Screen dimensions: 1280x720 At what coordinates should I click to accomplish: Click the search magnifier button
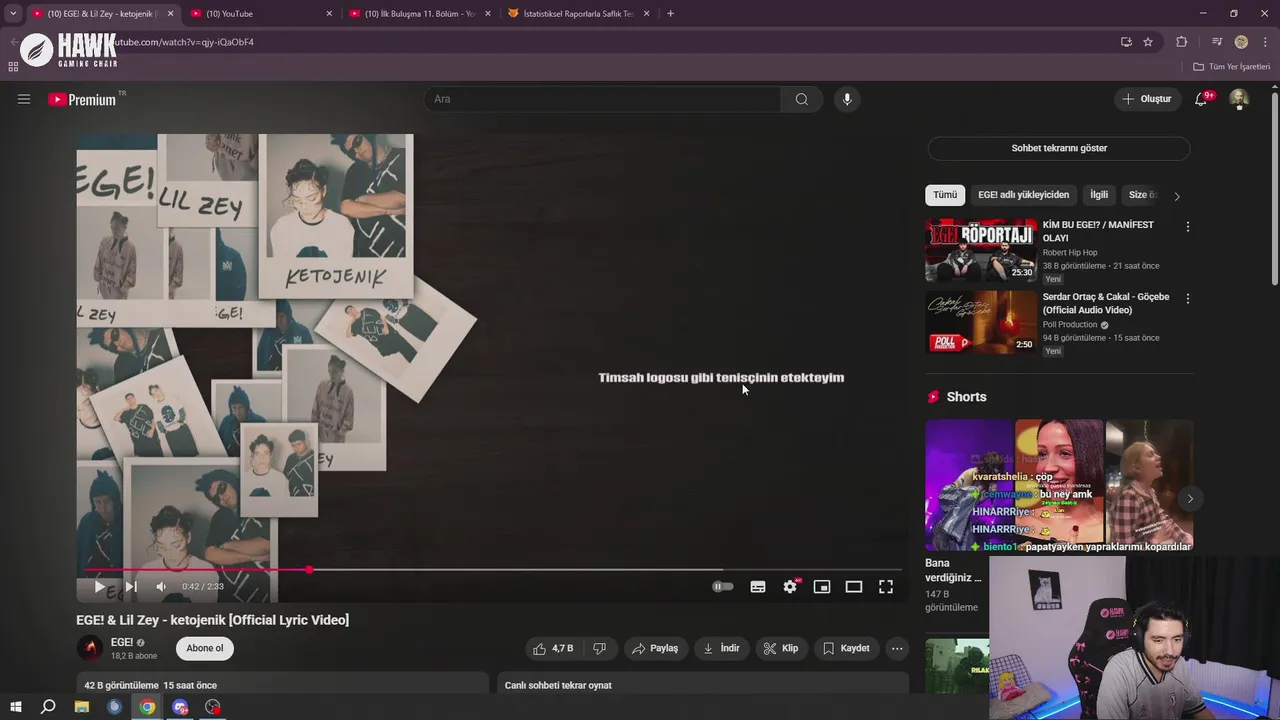coord(802,99)
